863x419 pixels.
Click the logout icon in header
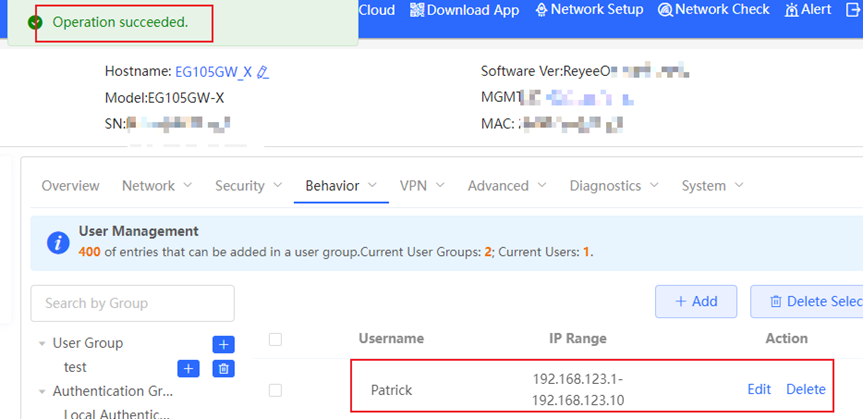pyautogui.click(x=853, y=10)
